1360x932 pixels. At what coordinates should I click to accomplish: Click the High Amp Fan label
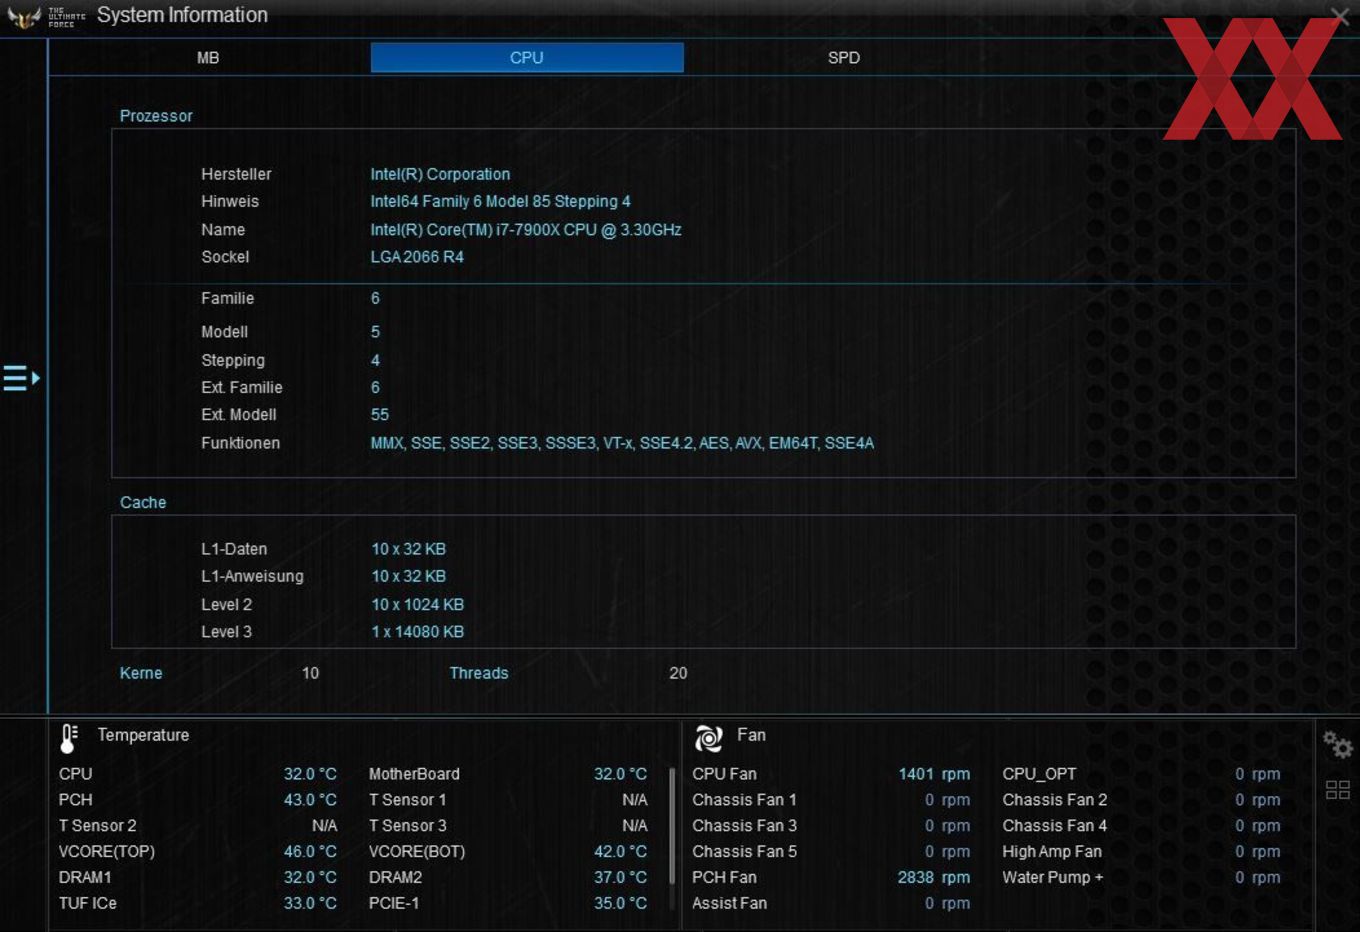[x=1052, y=852]
